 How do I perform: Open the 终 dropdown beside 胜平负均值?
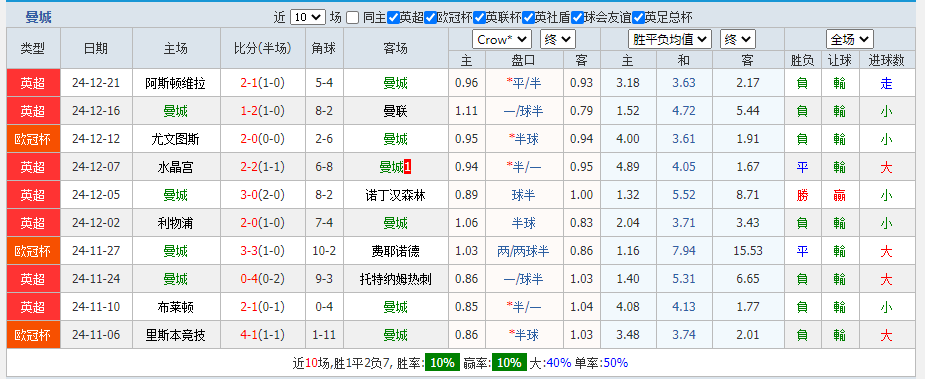737,40
